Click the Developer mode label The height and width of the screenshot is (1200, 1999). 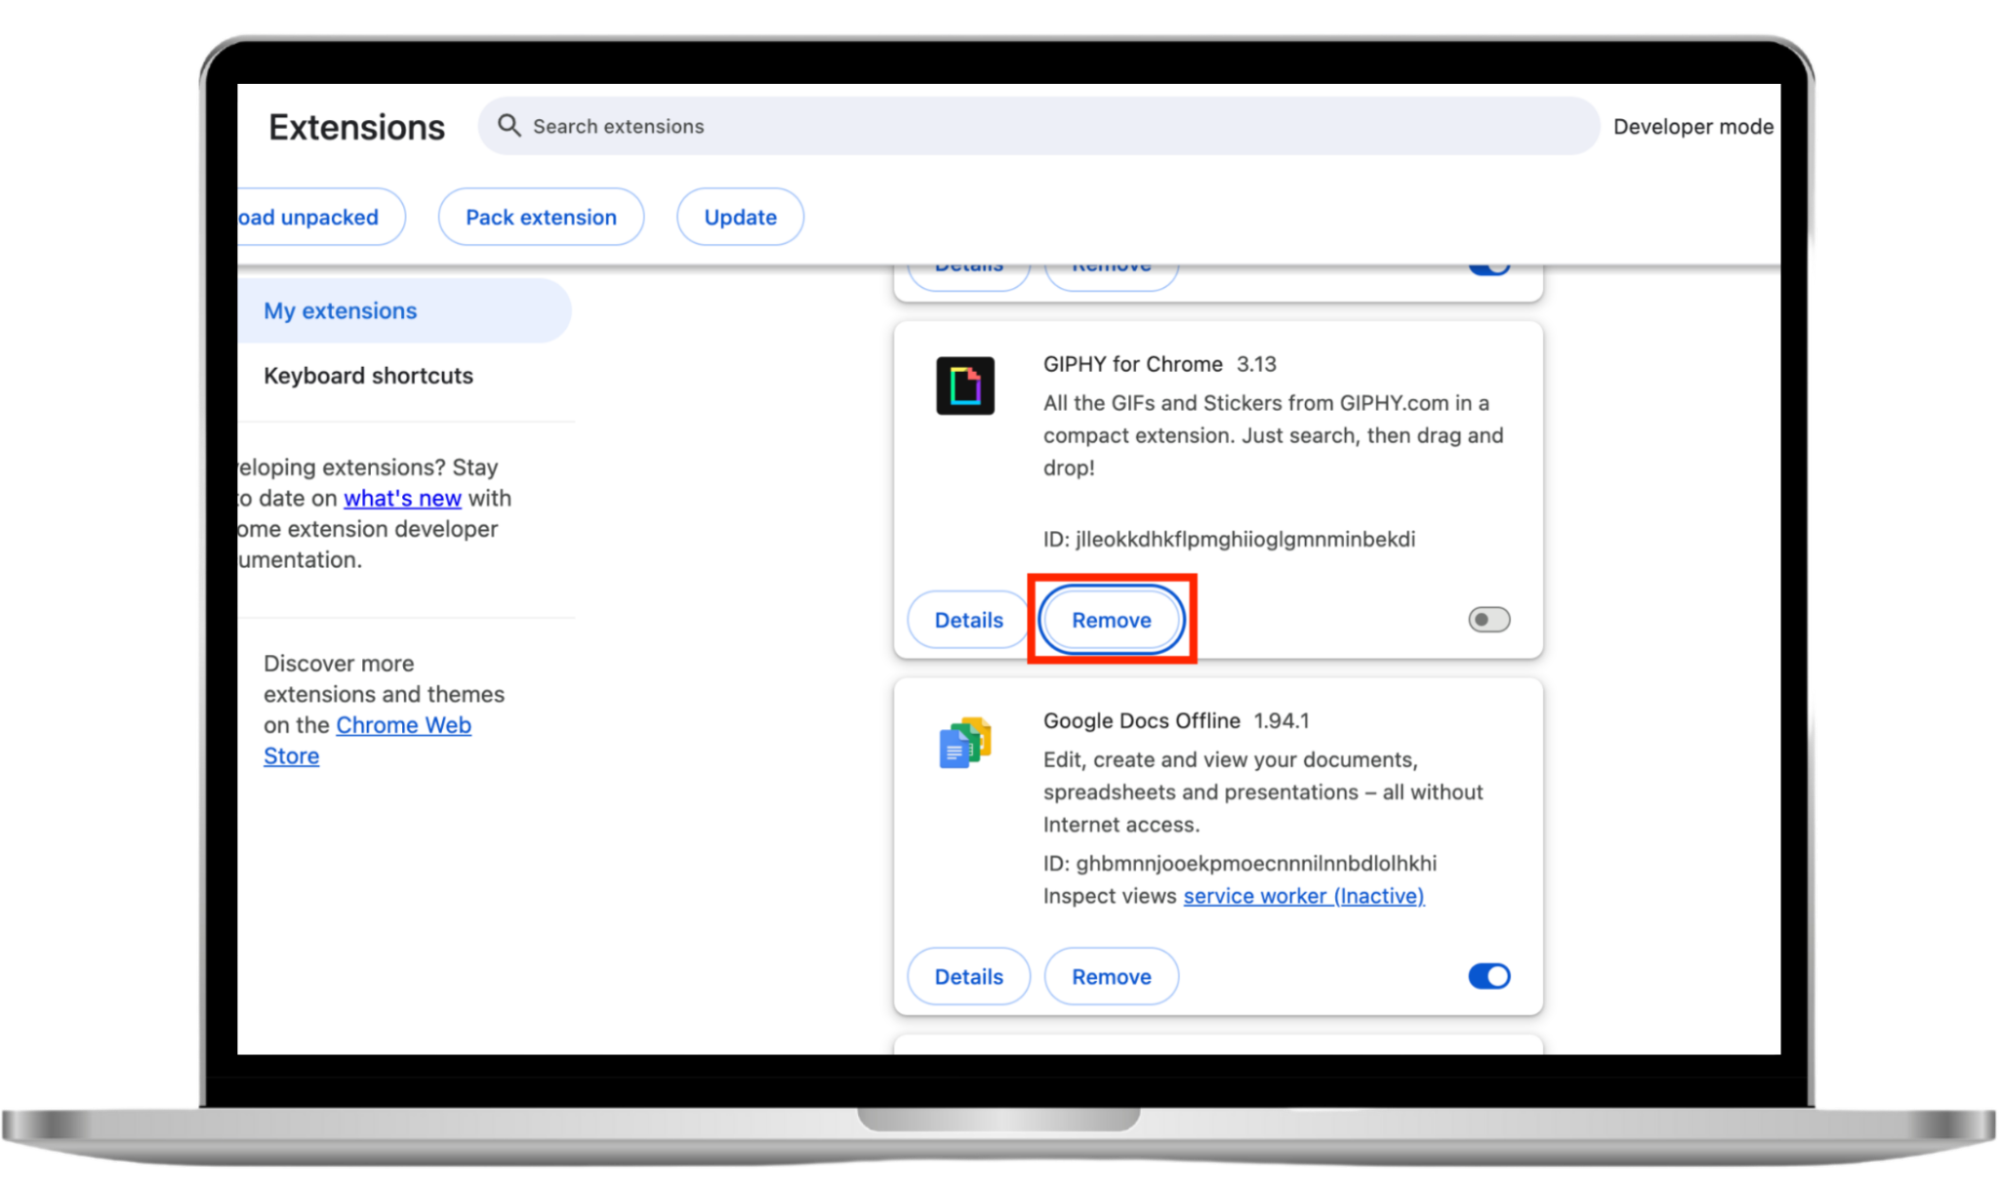(1692, 127)
